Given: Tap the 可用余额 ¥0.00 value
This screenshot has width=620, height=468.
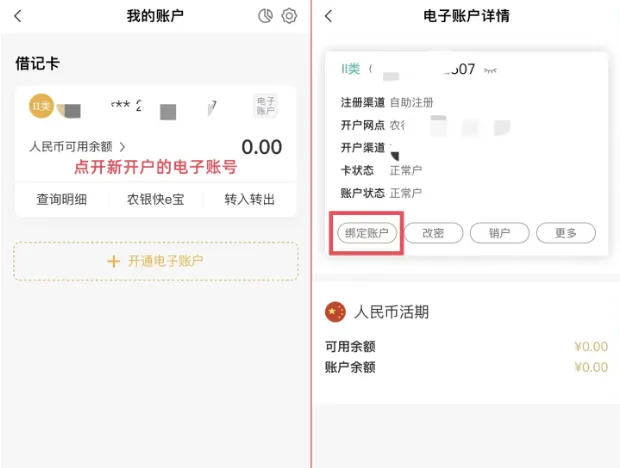Looking at the screenshot, I should tap(591, 347).
